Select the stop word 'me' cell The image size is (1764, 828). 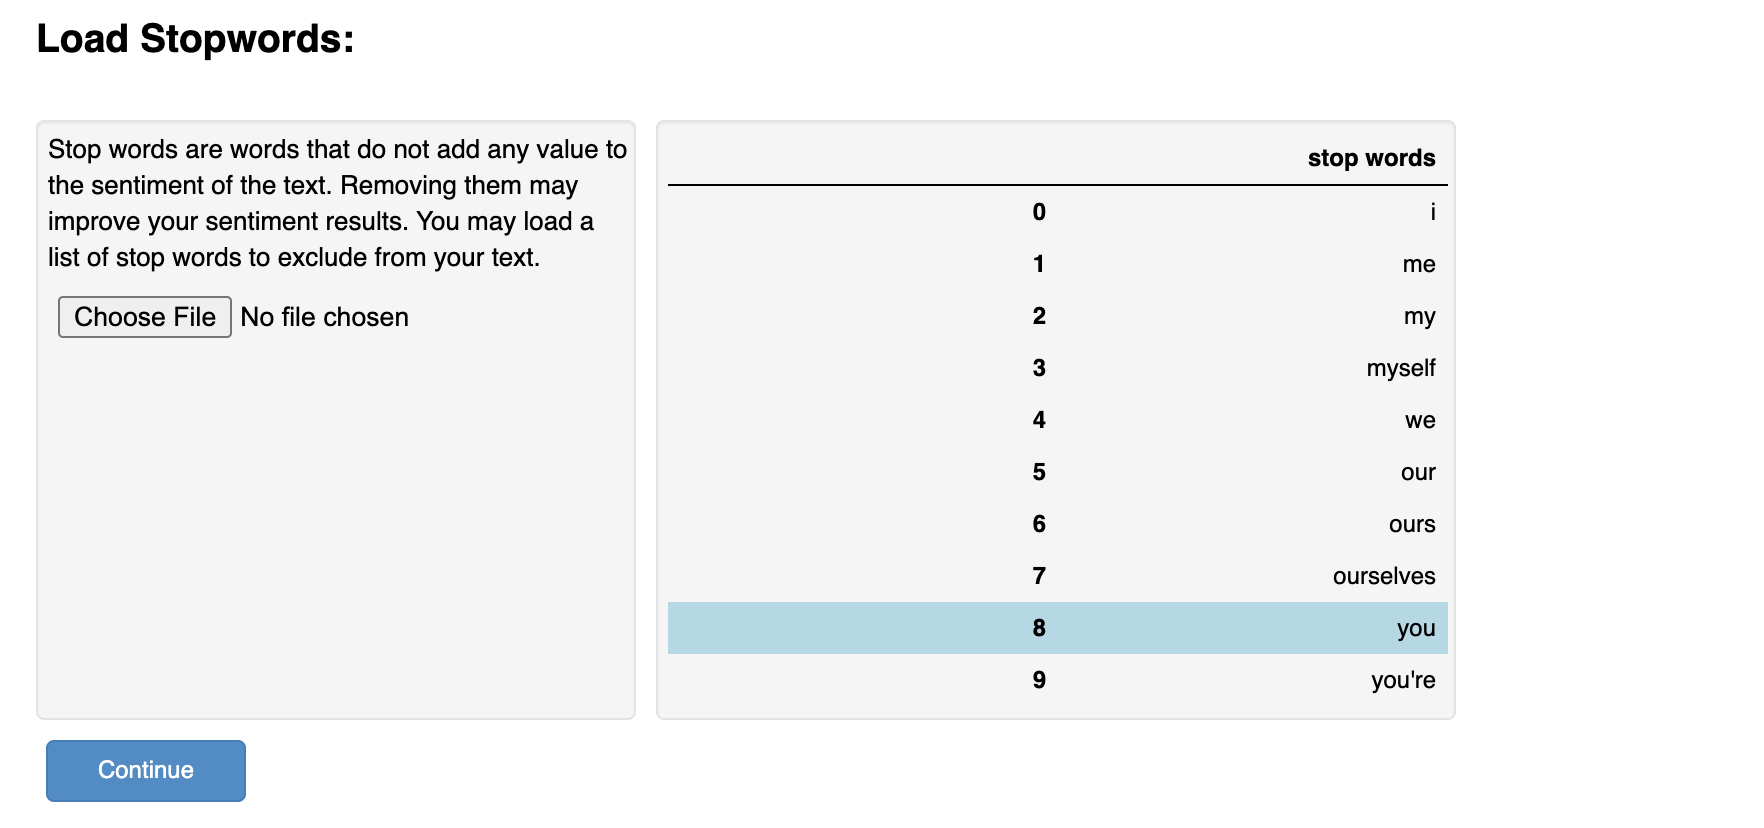[x=1418, y=264]
